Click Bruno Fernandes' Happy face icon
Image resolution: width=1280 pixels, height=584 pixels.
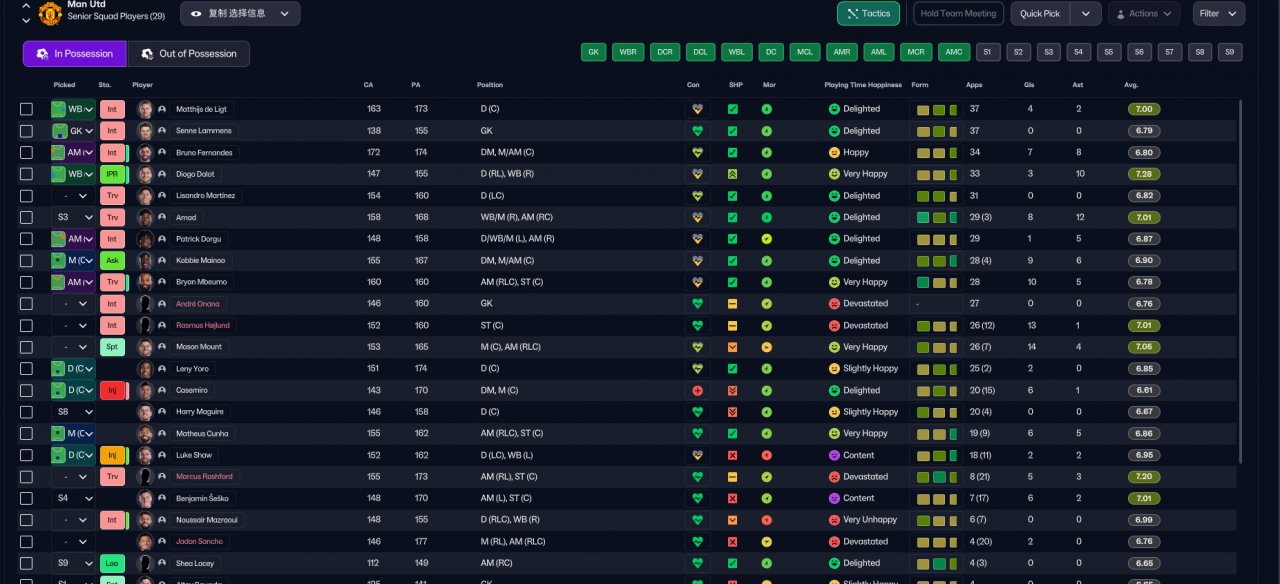click(x=834, y=152)
